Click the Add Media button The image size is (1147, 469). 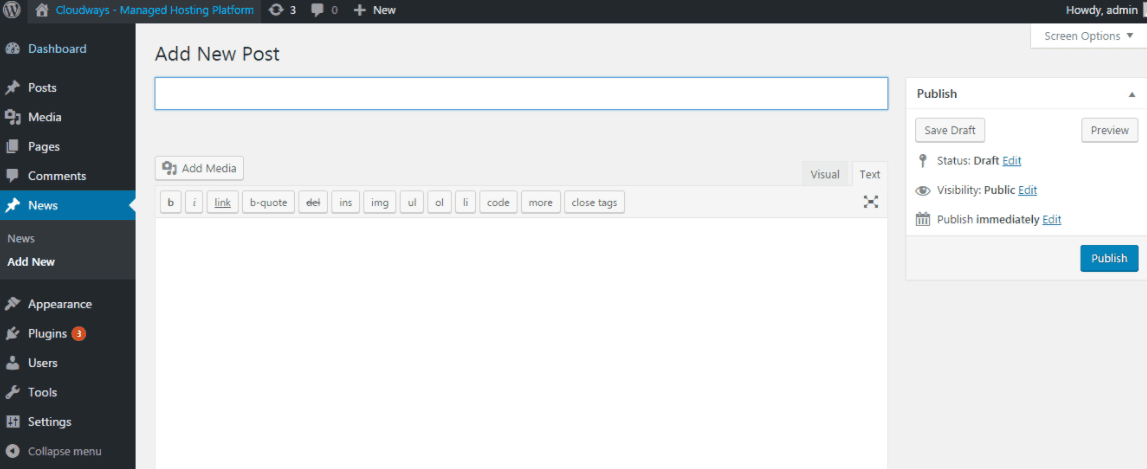pyautogui.click(x=200, y=168)
